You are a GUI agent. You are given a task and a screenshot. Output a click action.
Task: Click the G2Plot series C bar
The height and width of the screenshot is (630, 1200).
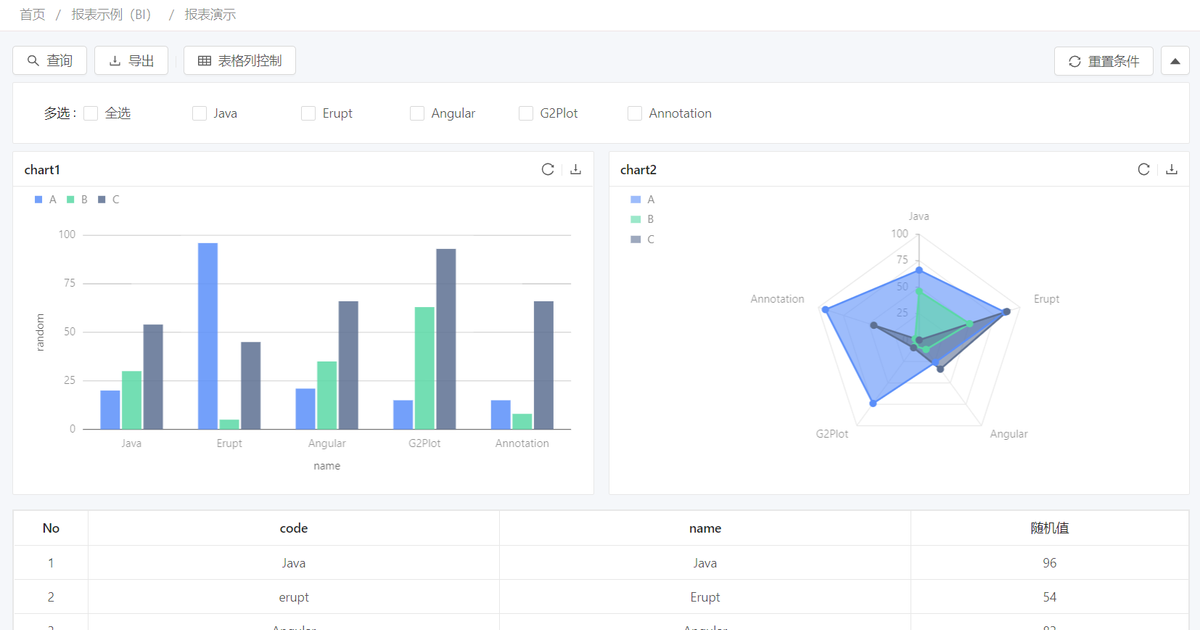[446, 339]
